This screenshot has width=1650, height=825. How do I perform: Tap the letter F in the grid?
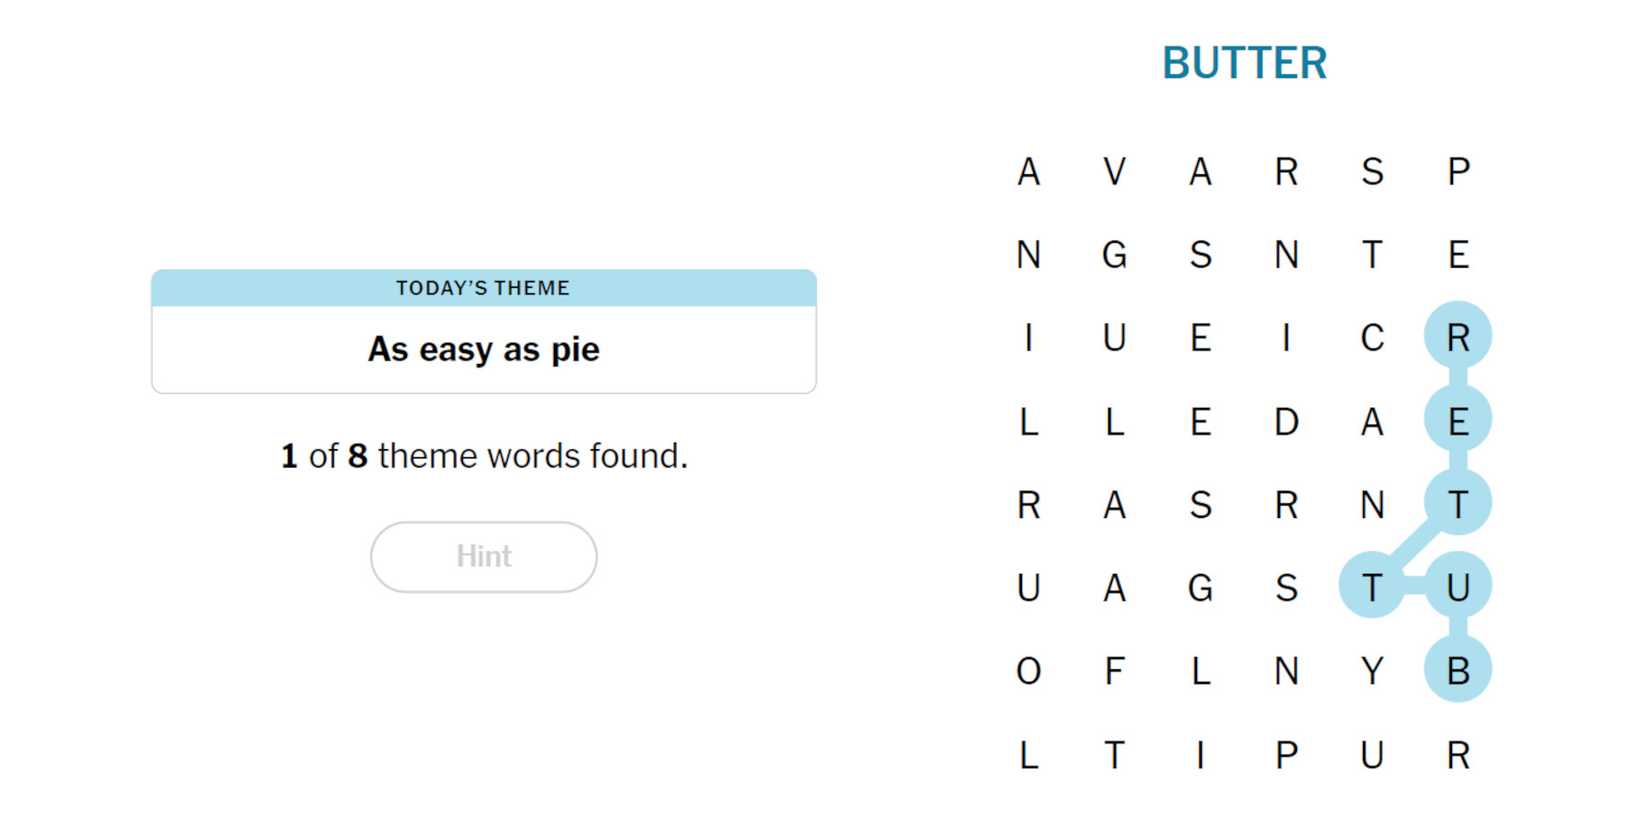tap(1114, 671)
